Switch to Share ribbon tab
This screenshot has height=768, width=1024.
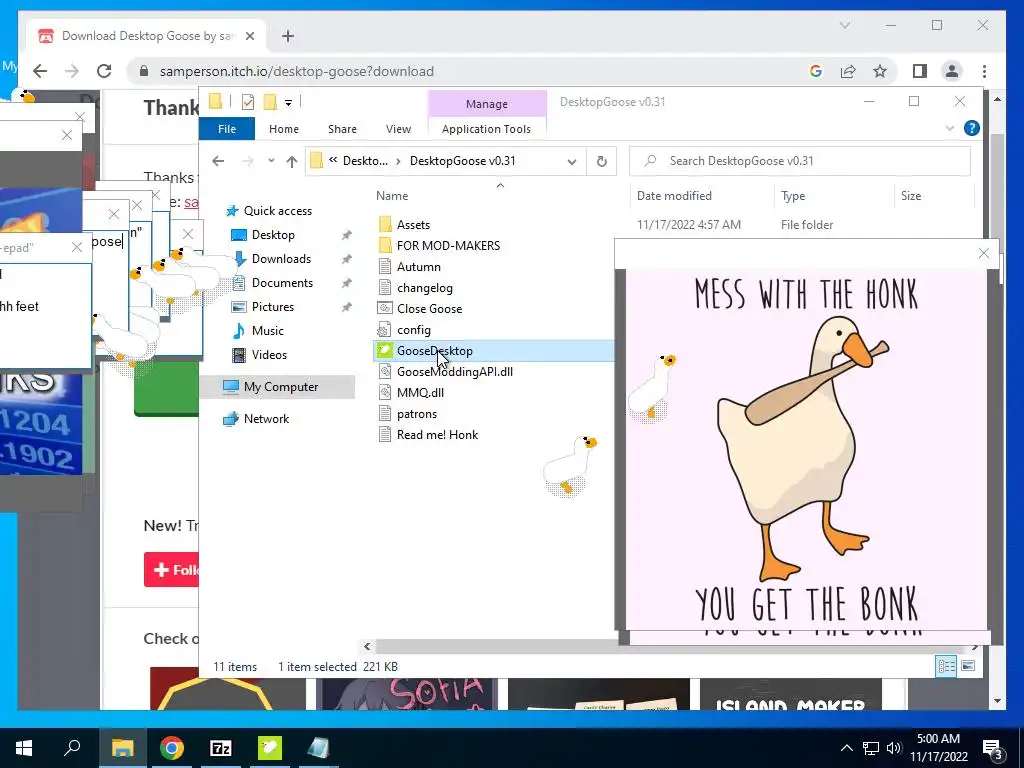(342, 129)
